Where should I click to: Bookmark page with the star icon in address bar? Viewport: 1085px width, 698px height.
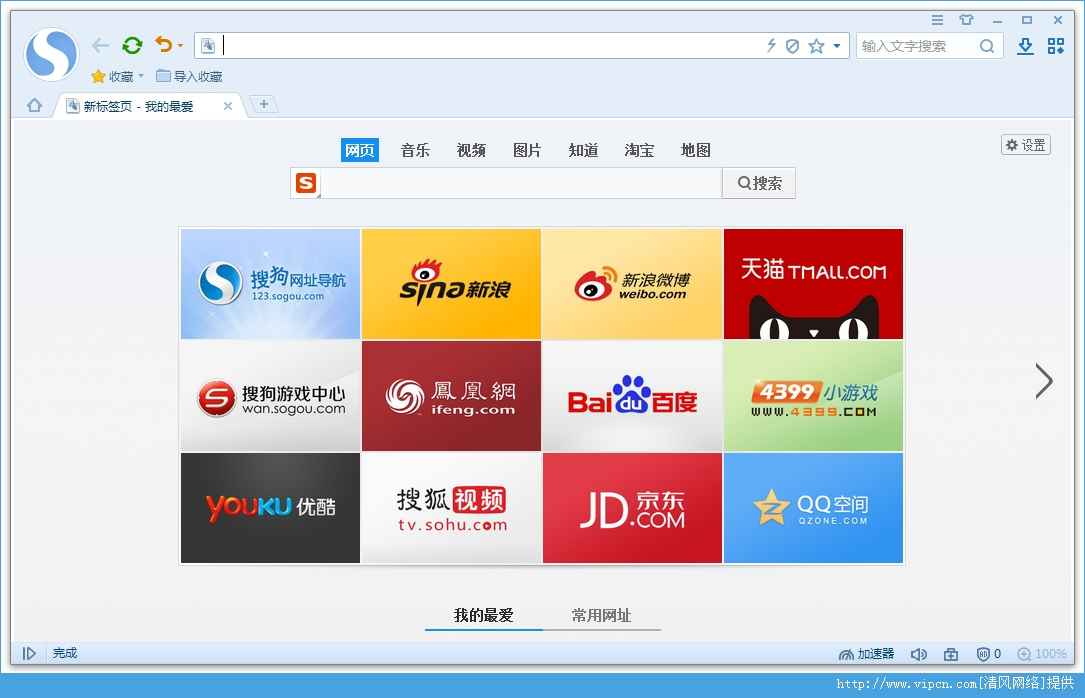pos(816,46)
